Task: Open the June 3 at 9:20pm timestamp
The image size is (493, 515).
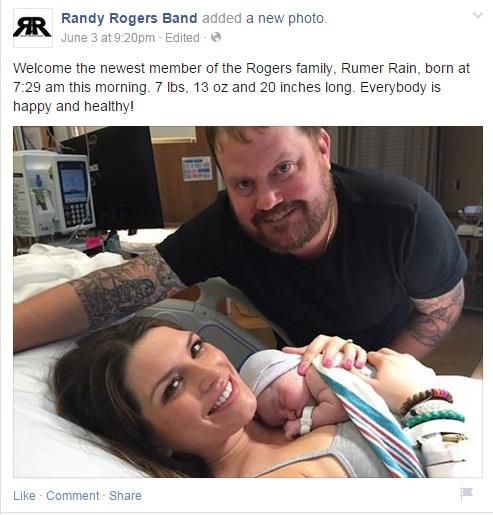Action: pyautogui.click(x=108, y=38)
